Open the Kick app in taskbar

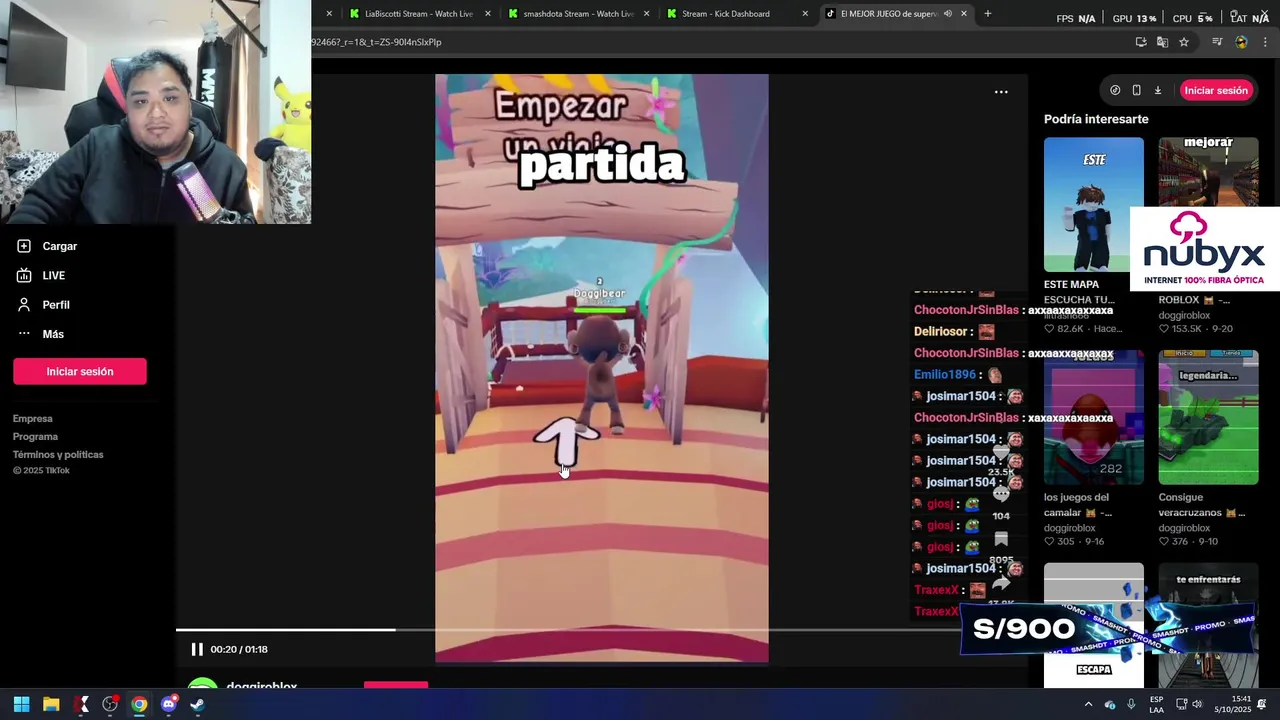click(81, 704)
